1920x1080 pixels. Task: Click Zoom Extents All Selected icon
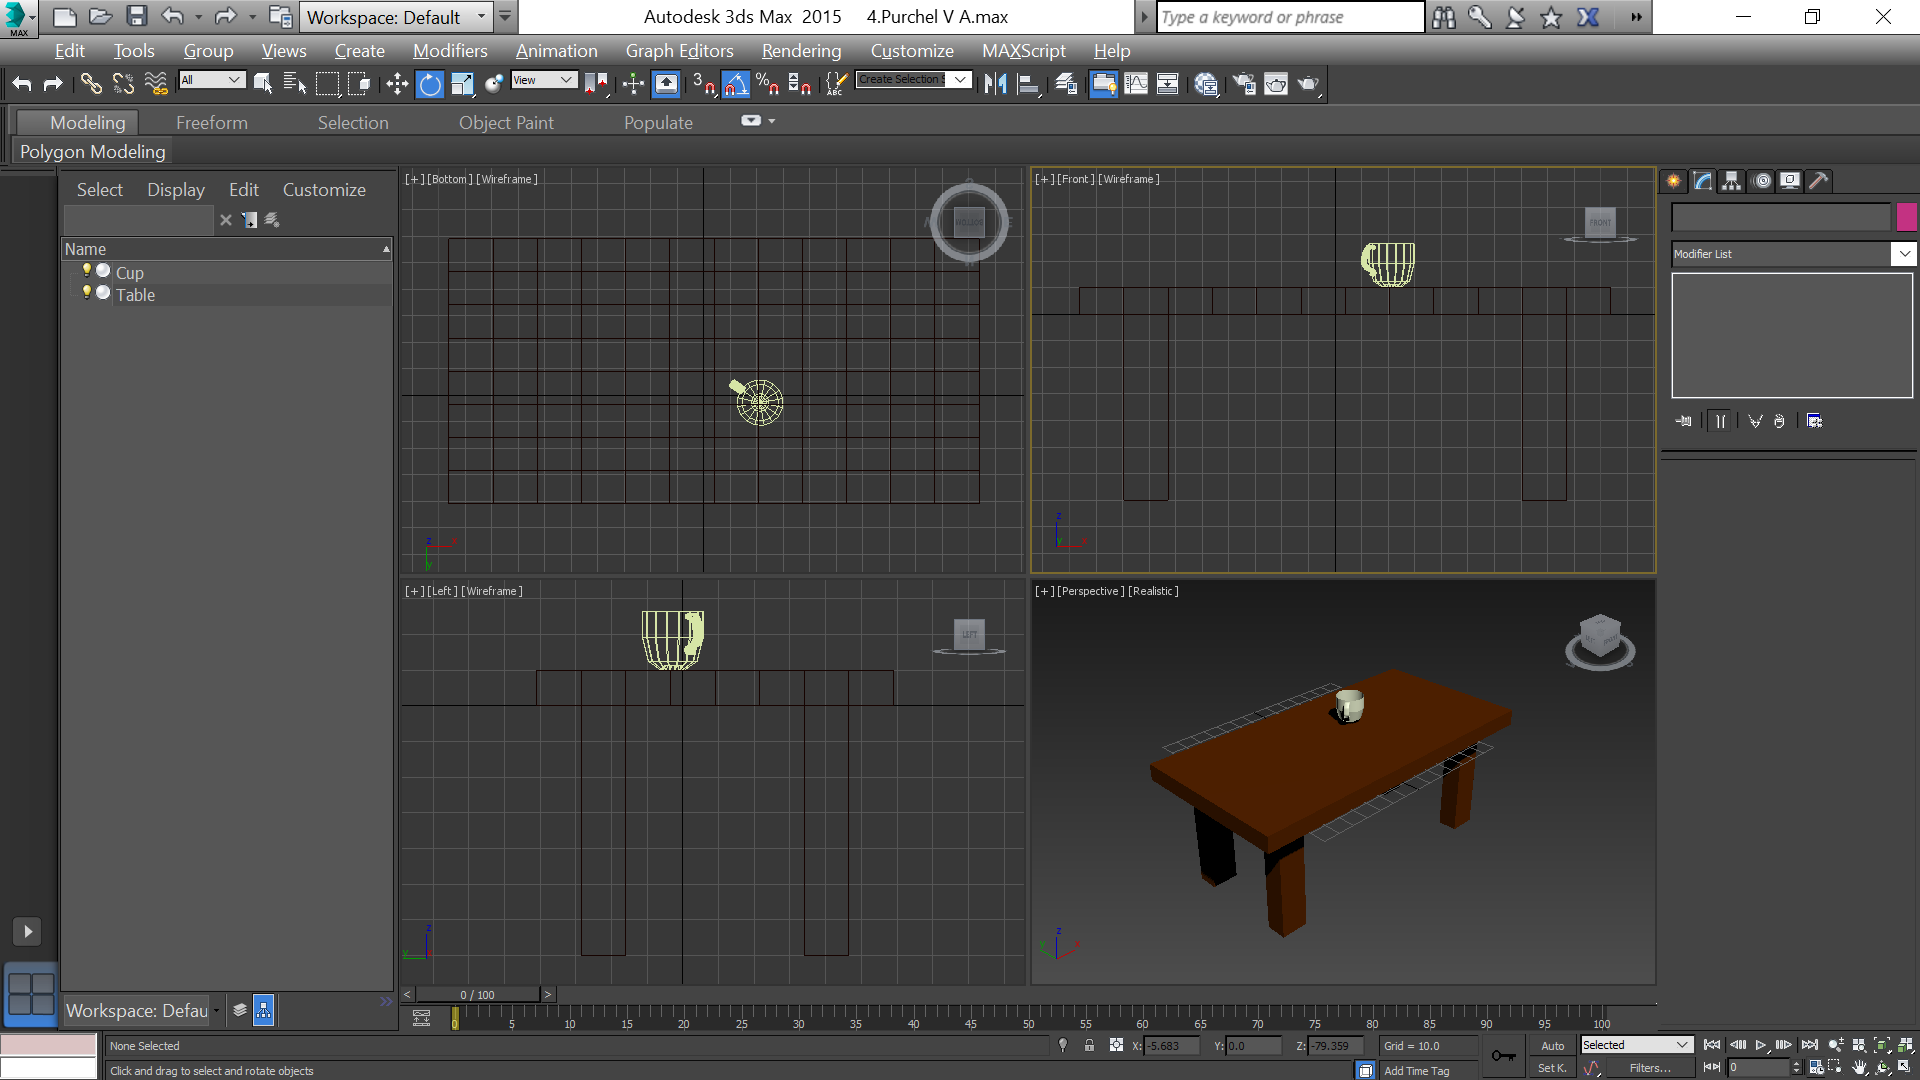[1906, 1045]
